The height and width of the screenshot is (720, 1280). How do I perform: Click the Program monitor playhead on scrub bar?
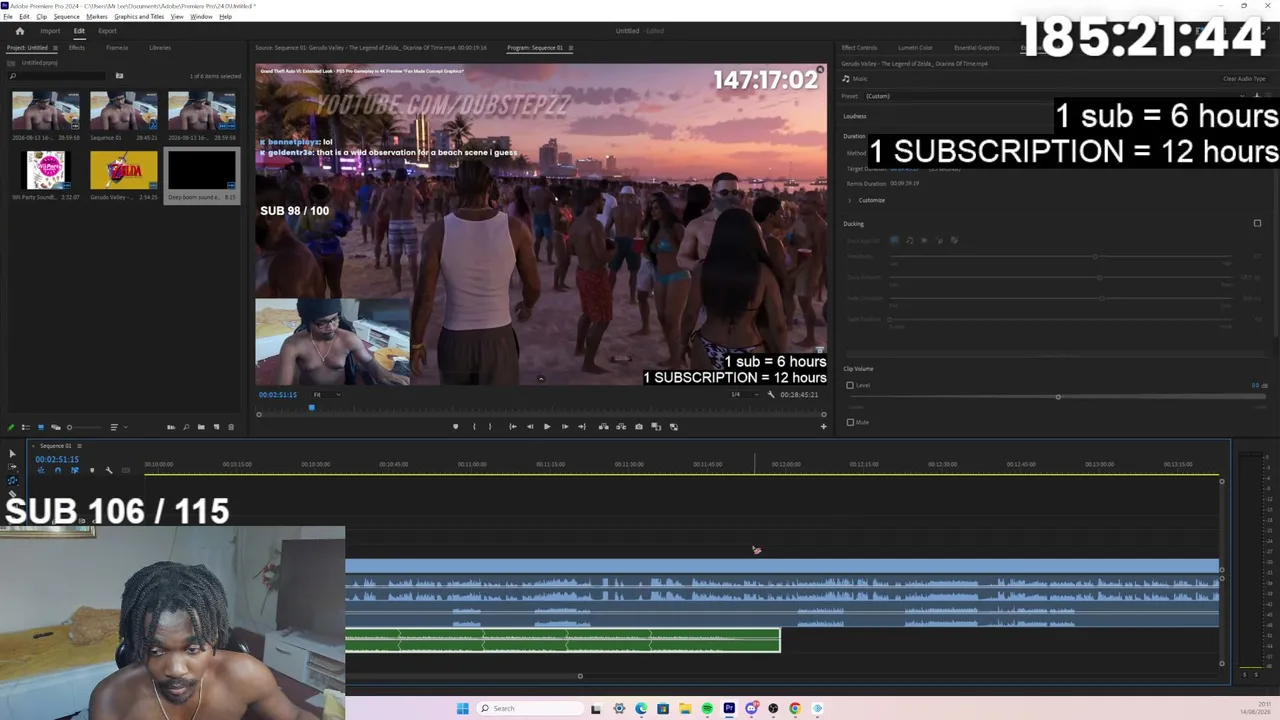[x=311, y=407]
